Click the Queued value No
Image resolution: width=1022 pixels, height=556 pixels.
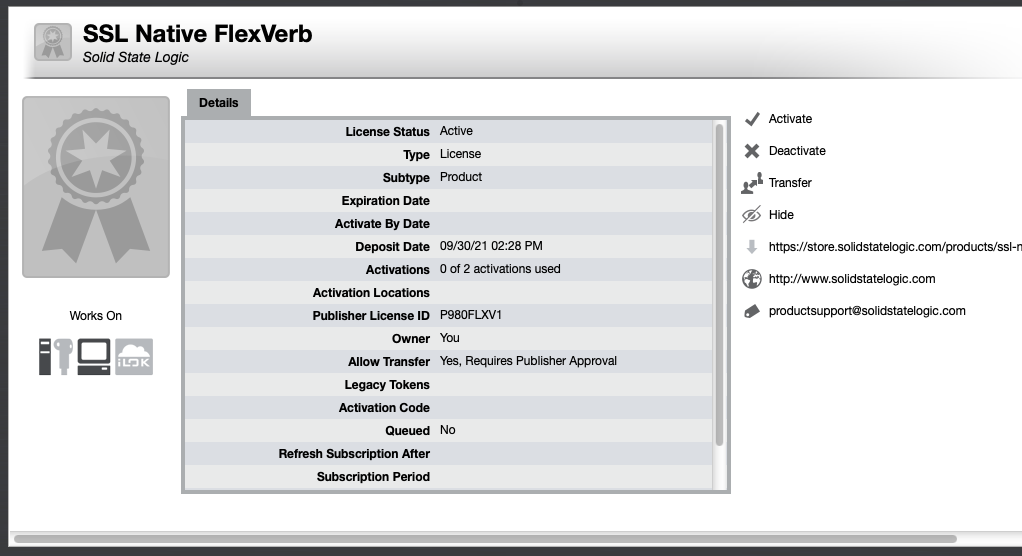[x=448, y=430]
